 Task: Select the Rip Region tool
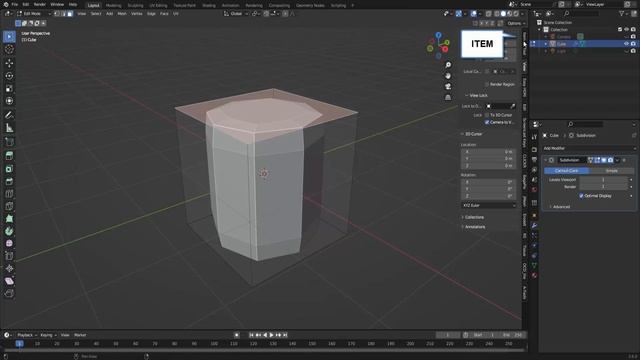9,293
